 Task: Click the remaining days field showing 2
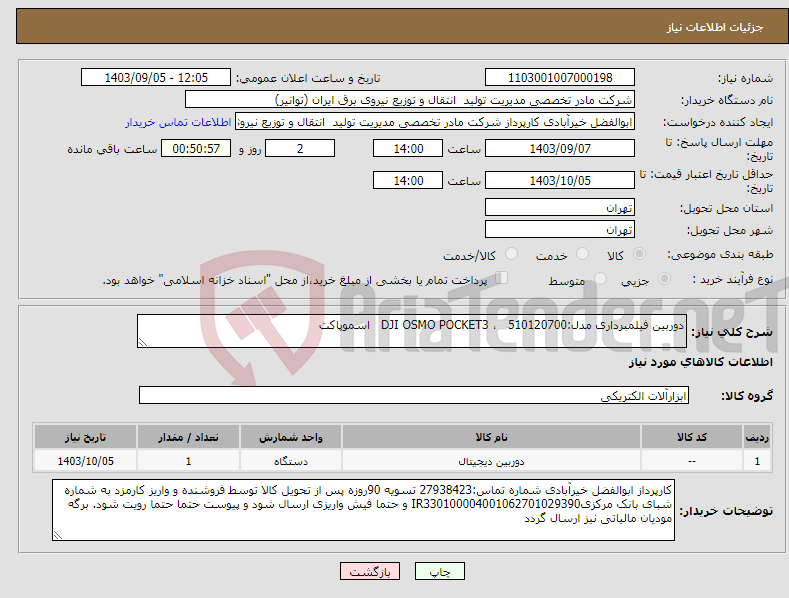300,148
